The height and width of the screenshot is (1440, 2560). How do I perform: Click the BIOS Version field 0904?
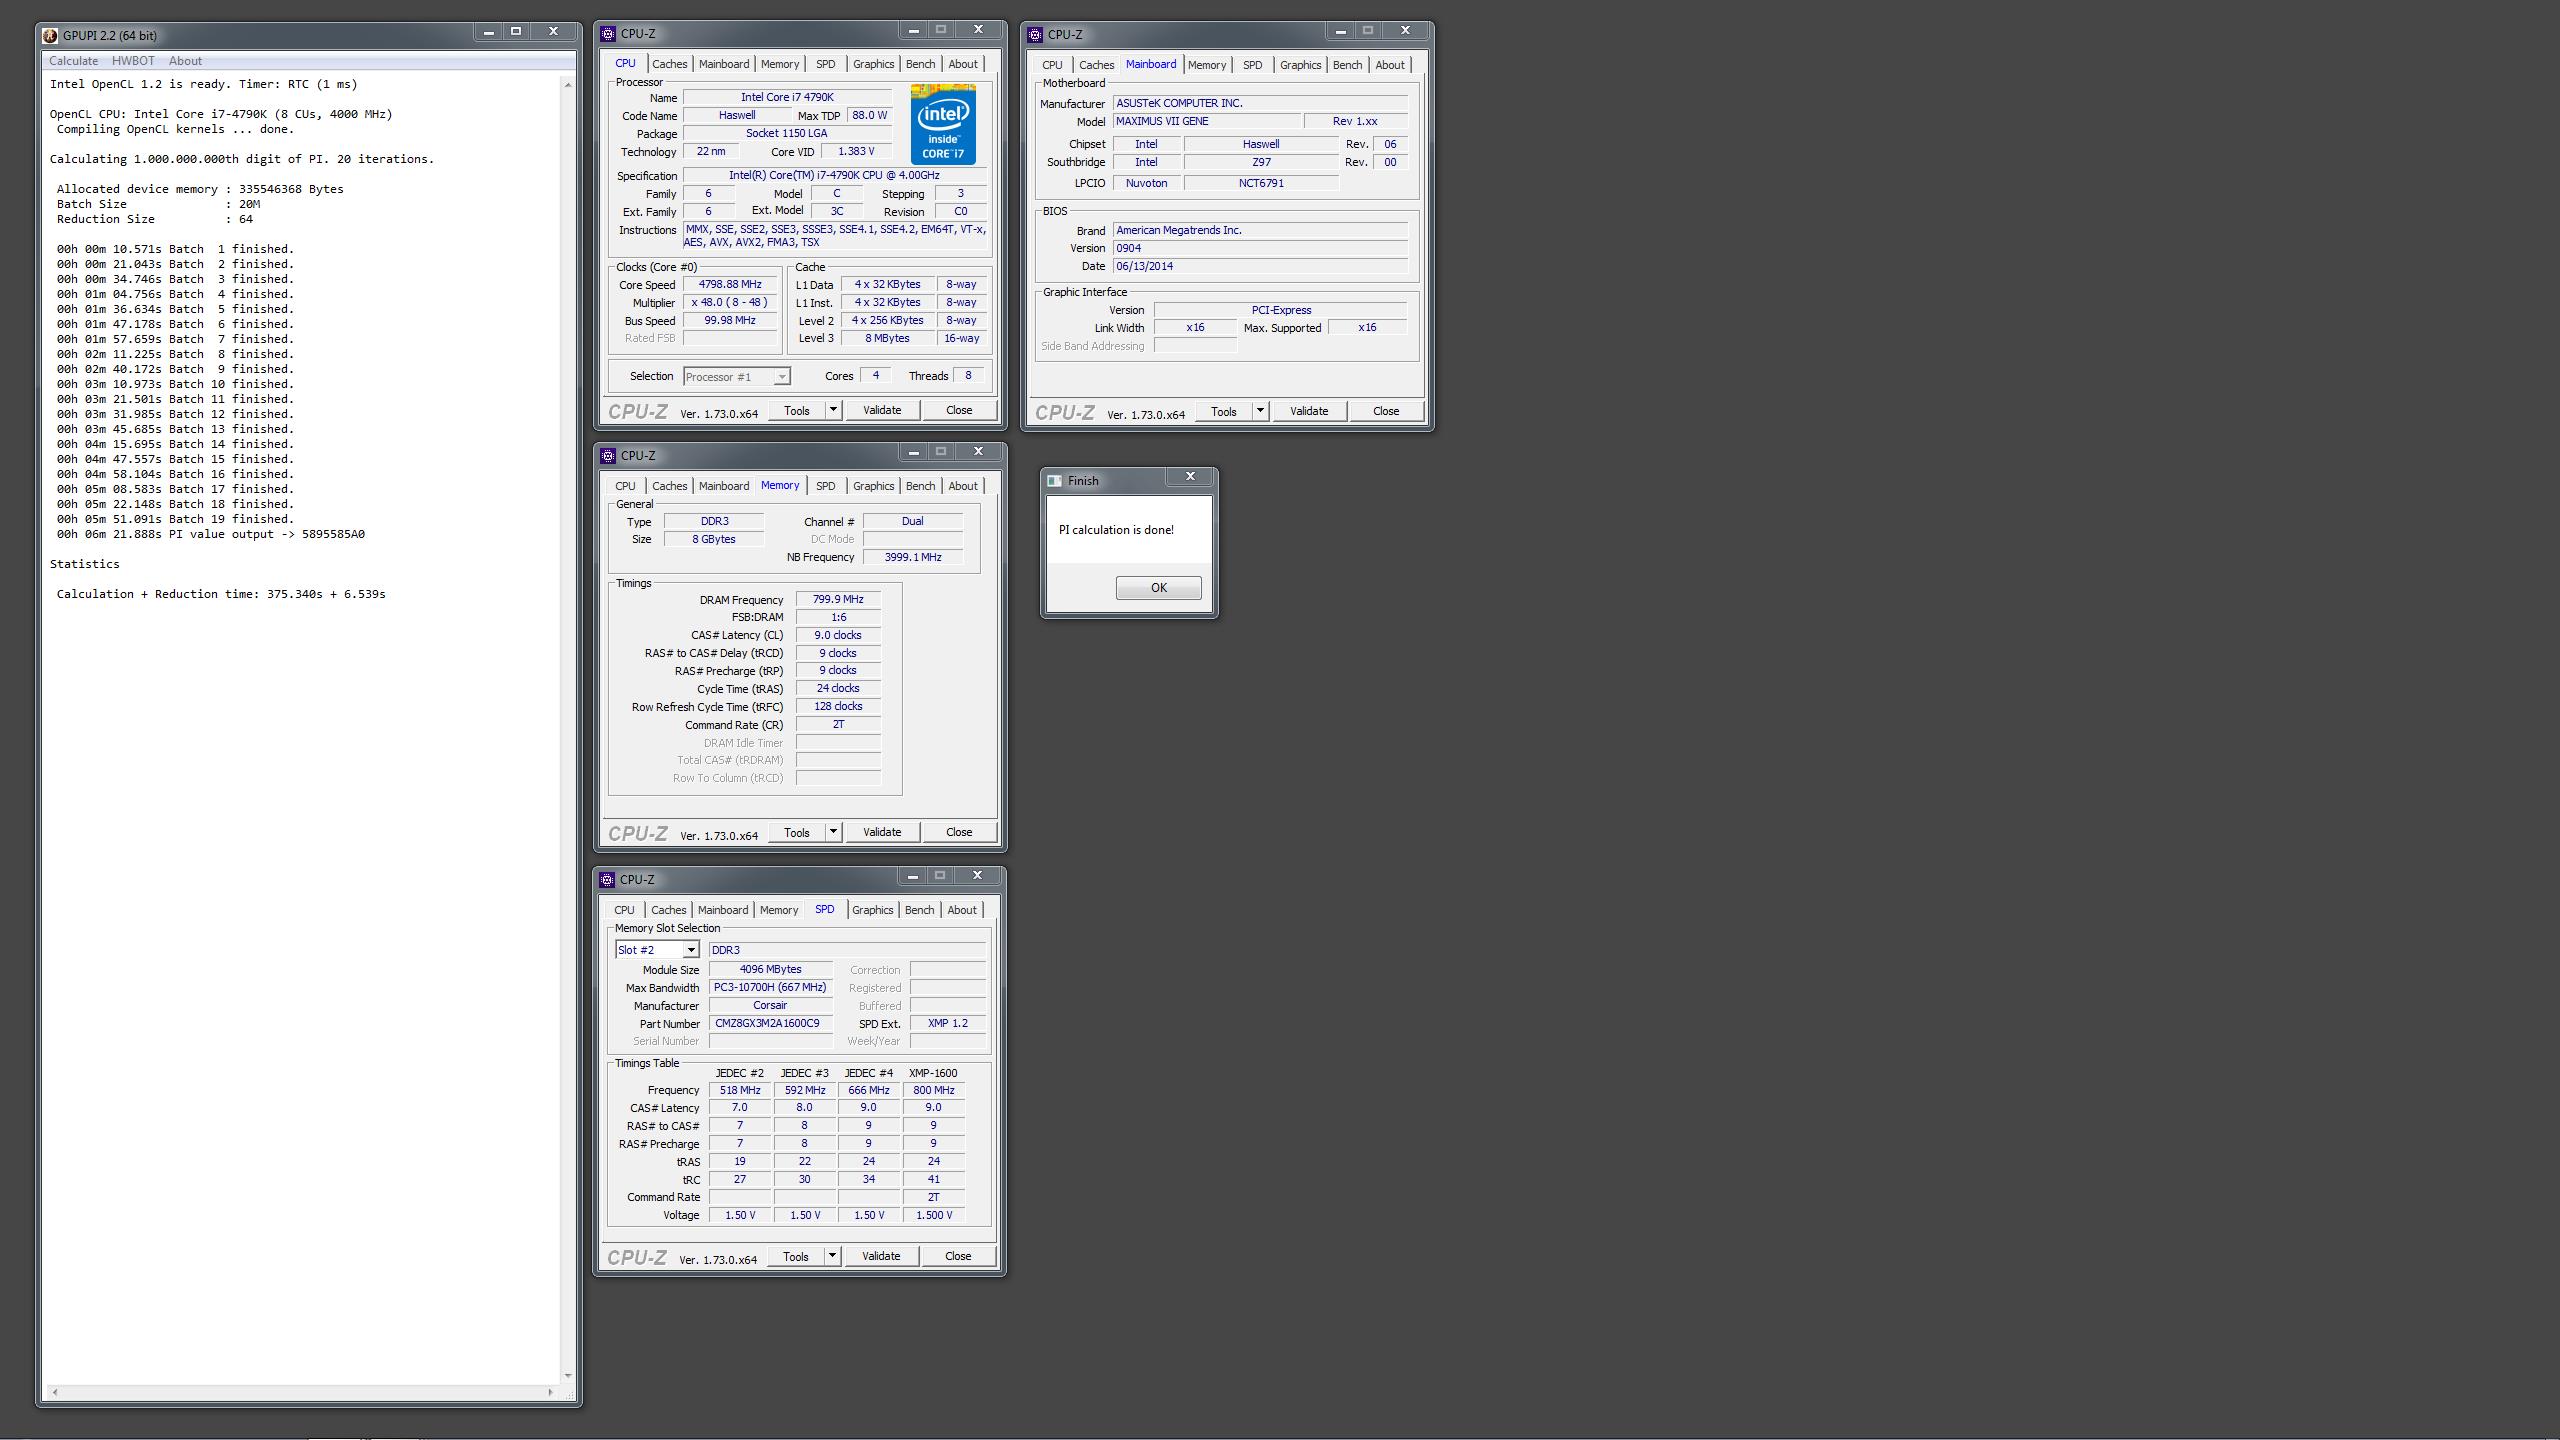(x=1260, y=248)
